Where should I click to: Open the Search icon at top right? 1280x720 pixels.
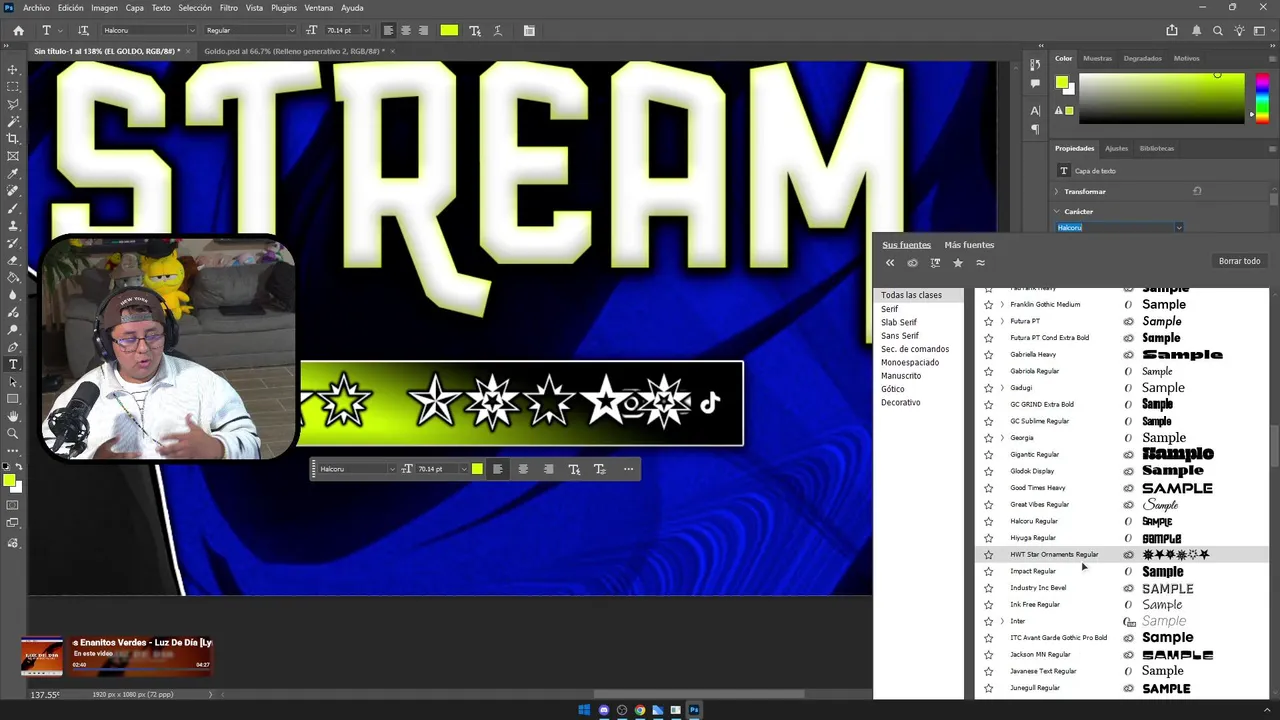point(1218,30)
